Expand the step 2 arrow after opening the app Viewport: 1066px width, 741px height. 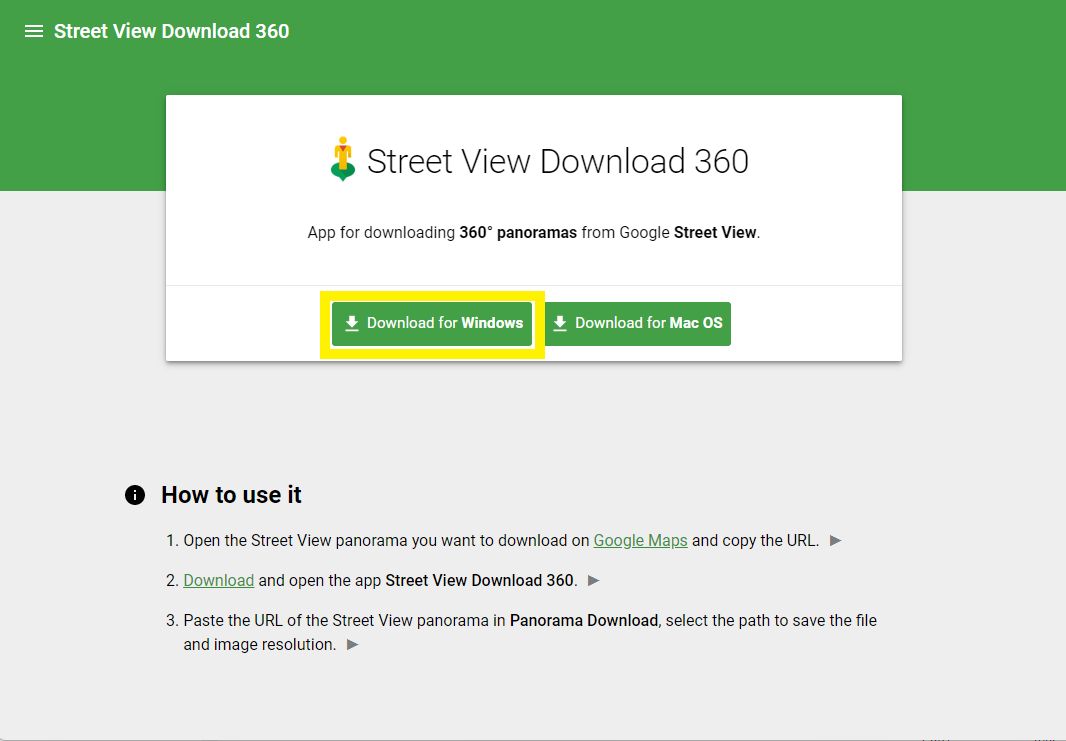point(593,580)
